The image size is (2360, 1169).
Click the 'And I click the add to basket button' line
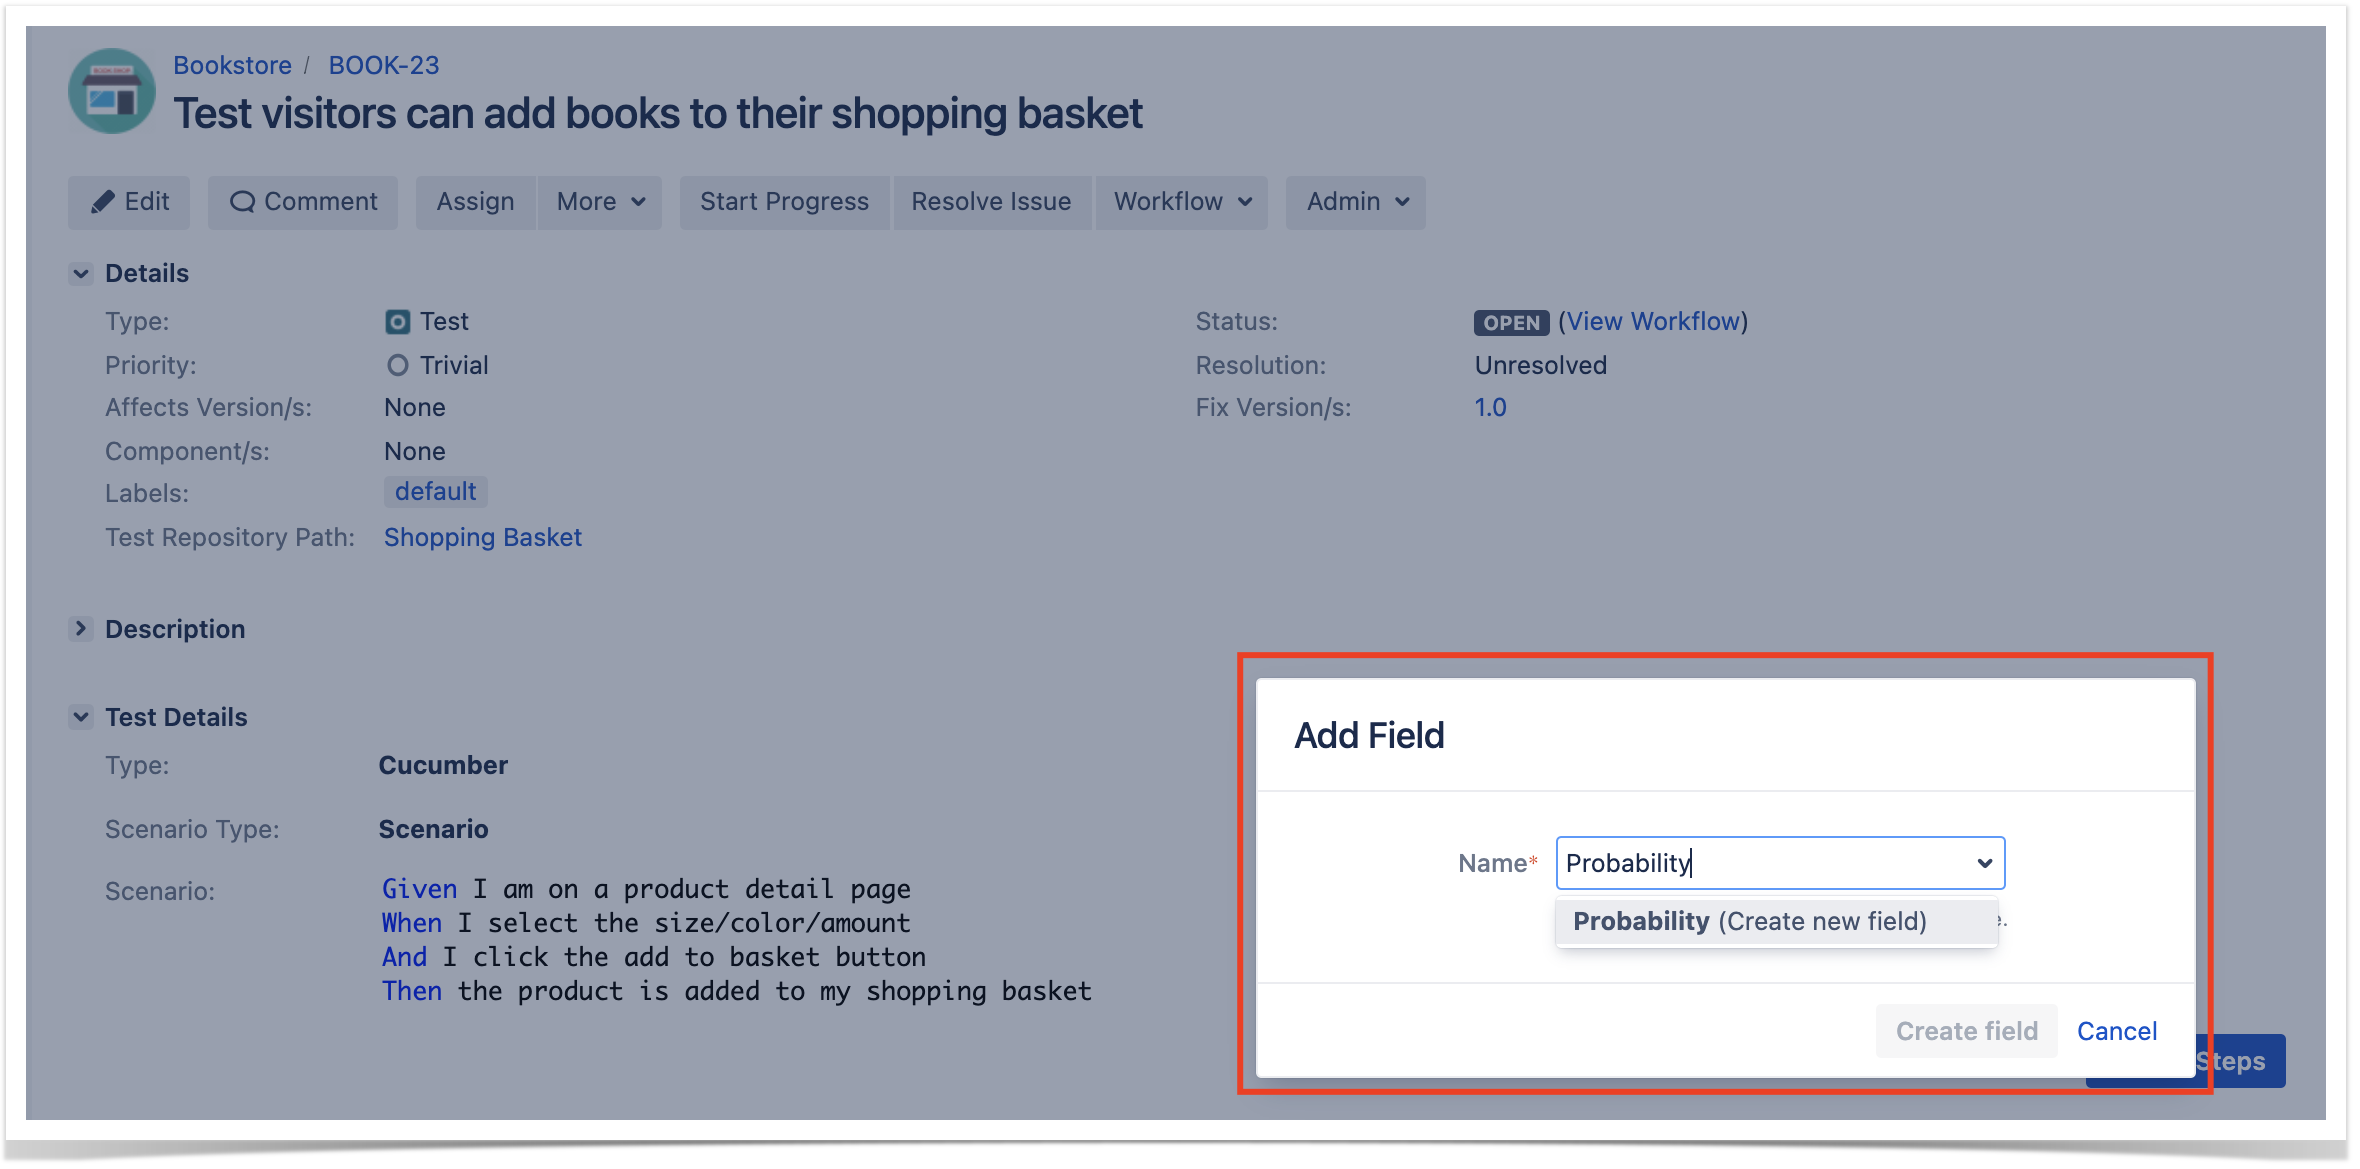click(654, 957)
